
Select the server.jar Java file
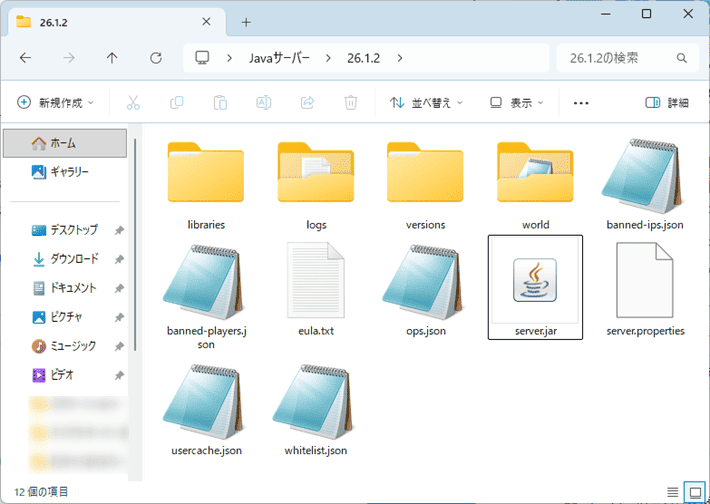click(x=535, y=287)
